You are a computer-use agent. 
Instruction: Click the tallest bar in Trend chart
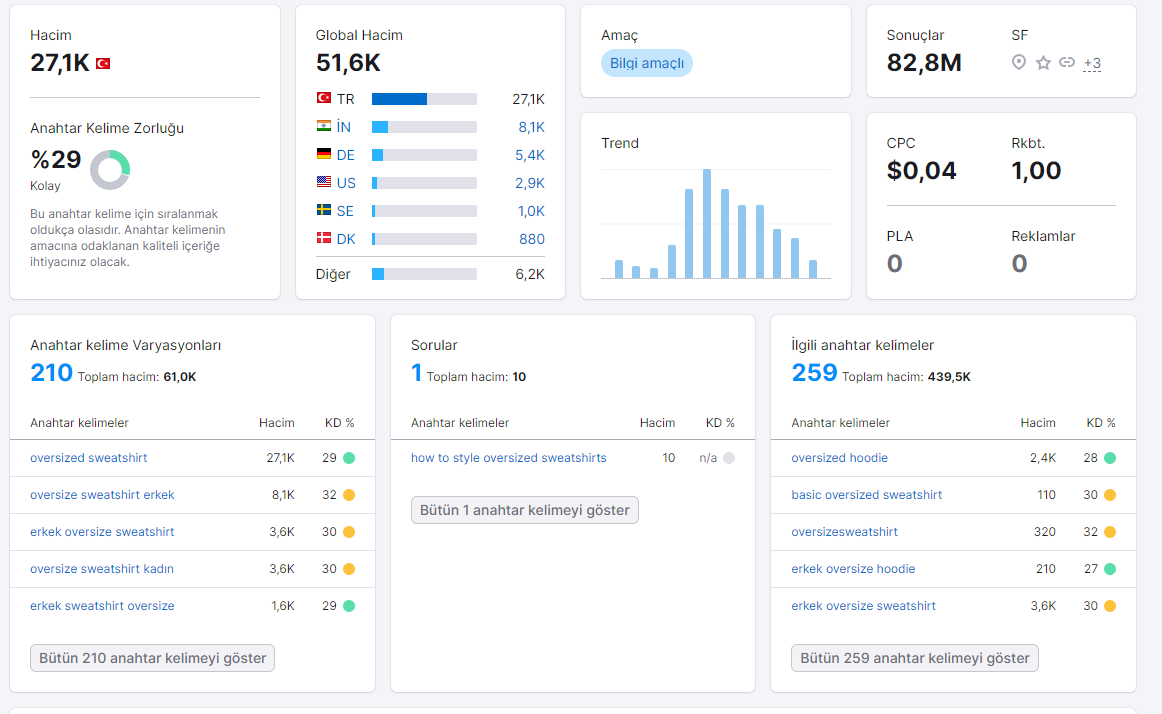click(707, 224)
